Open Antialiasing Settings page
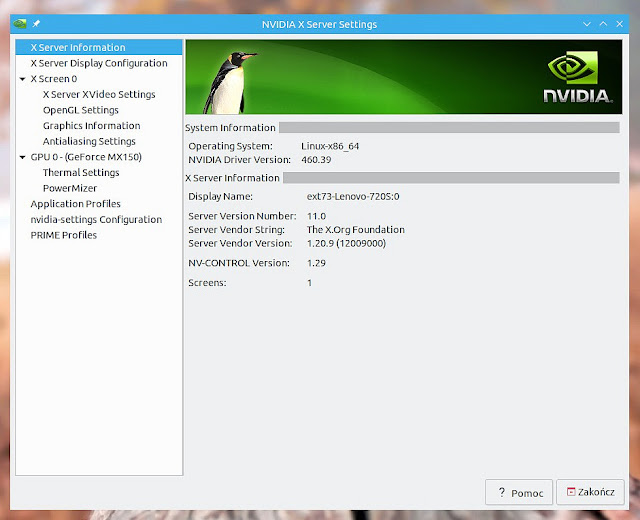 click(x=89, y=141)
